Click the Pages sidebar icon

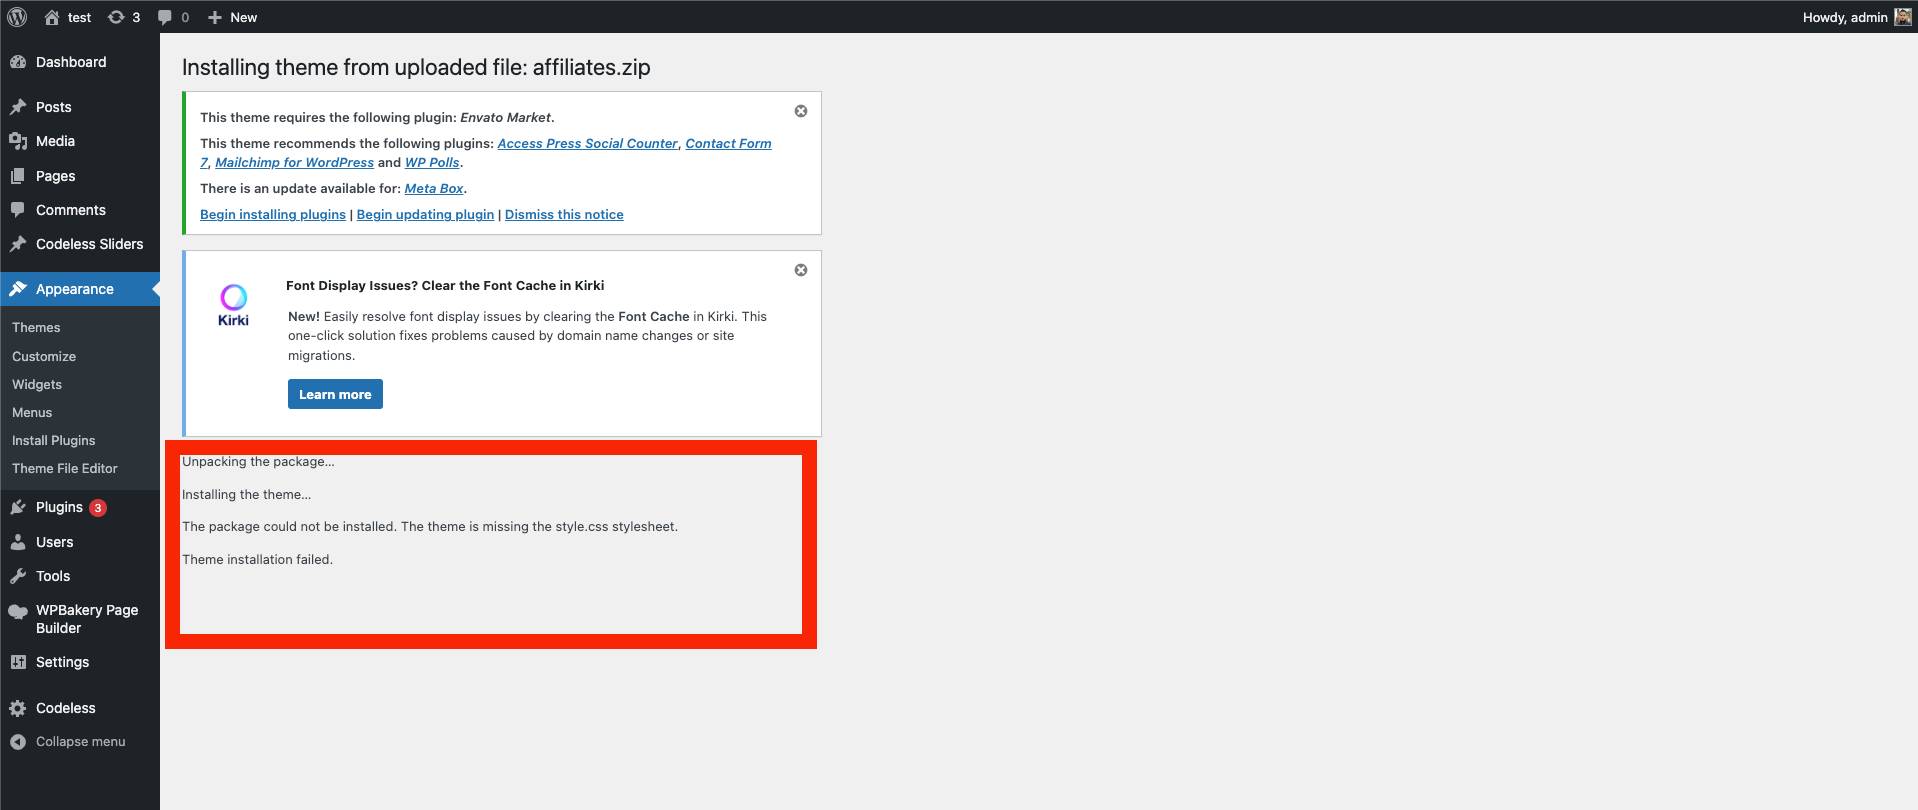point(18,176)
